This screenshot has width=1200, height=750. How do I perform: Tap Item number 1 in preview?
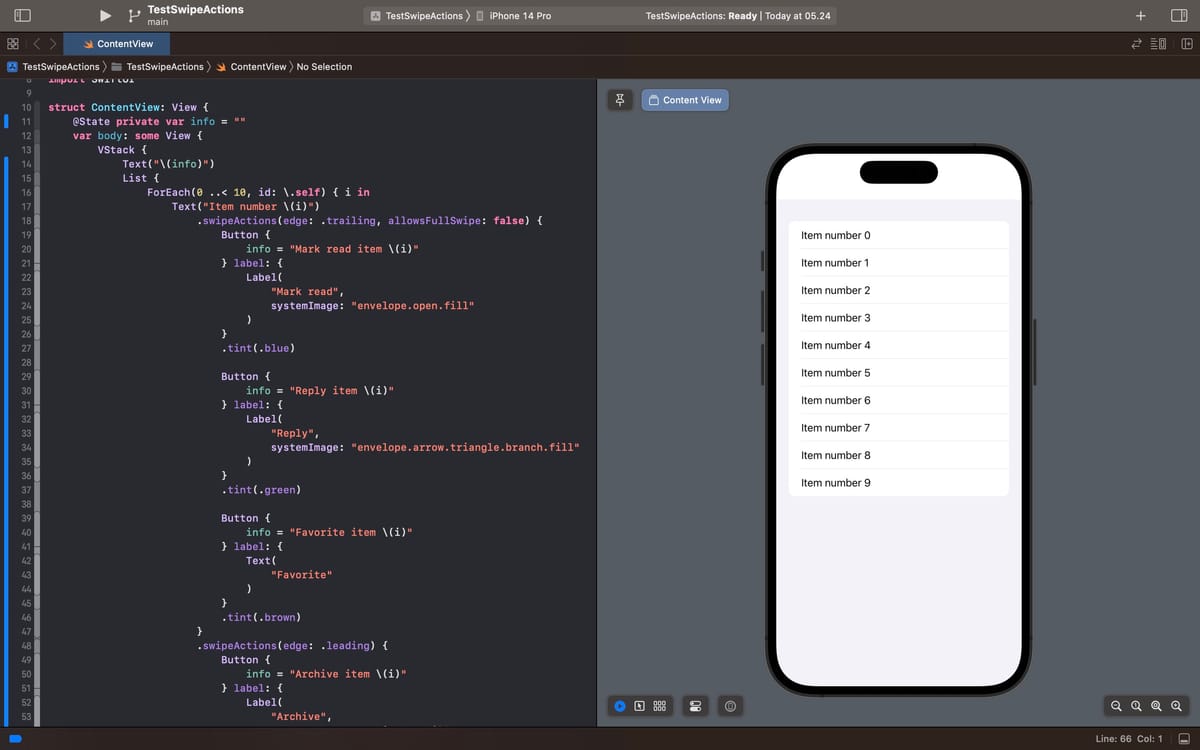[898, 263]
